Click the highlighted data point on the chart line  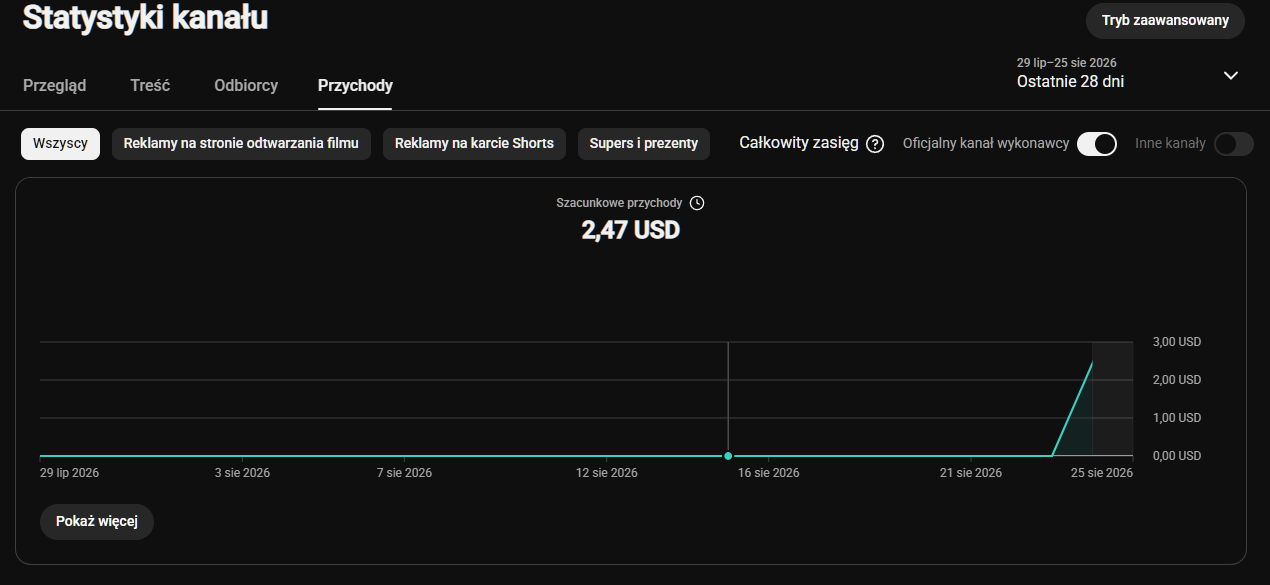click(728, 456)
